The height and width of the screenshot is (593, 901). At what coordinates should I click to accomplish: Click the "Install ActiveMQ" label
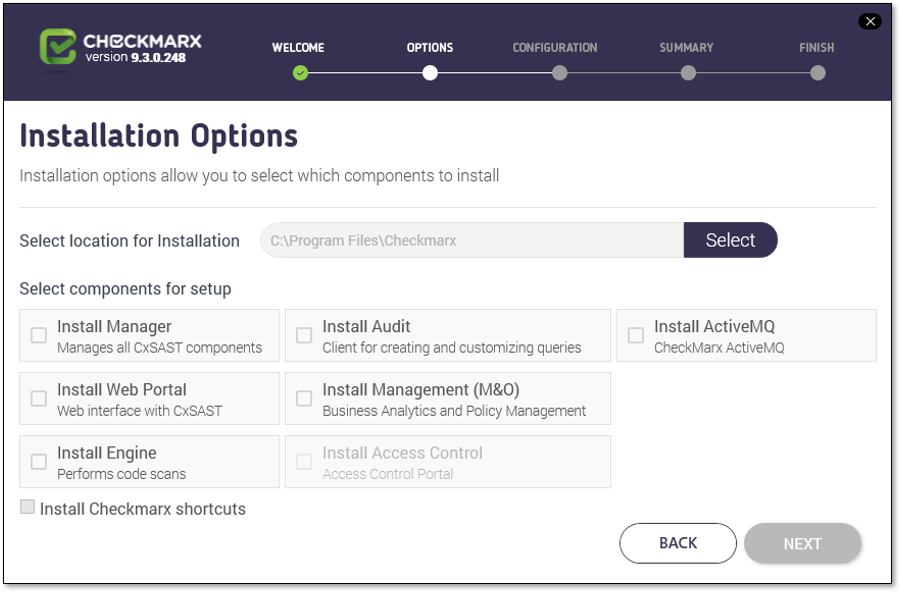point(714,326)
